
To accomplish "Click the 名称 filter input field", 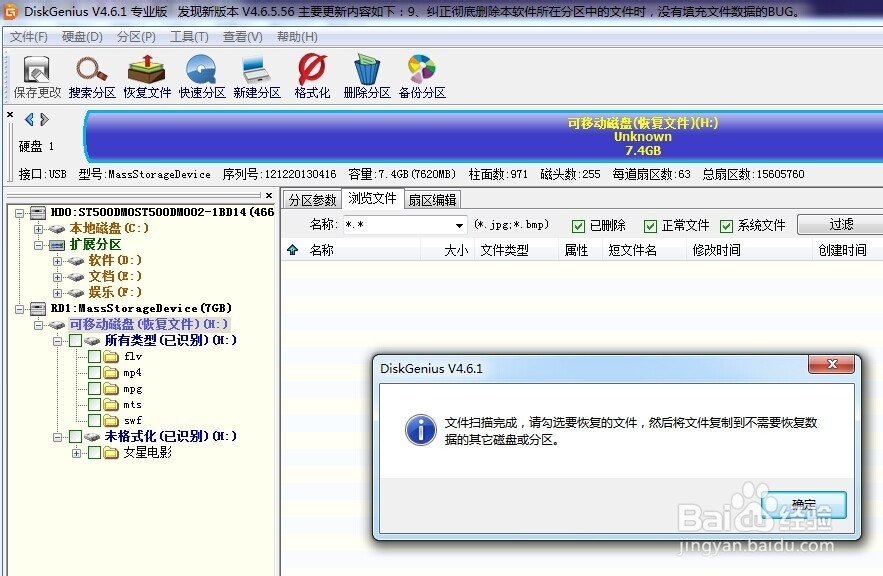I will [399, 225].
